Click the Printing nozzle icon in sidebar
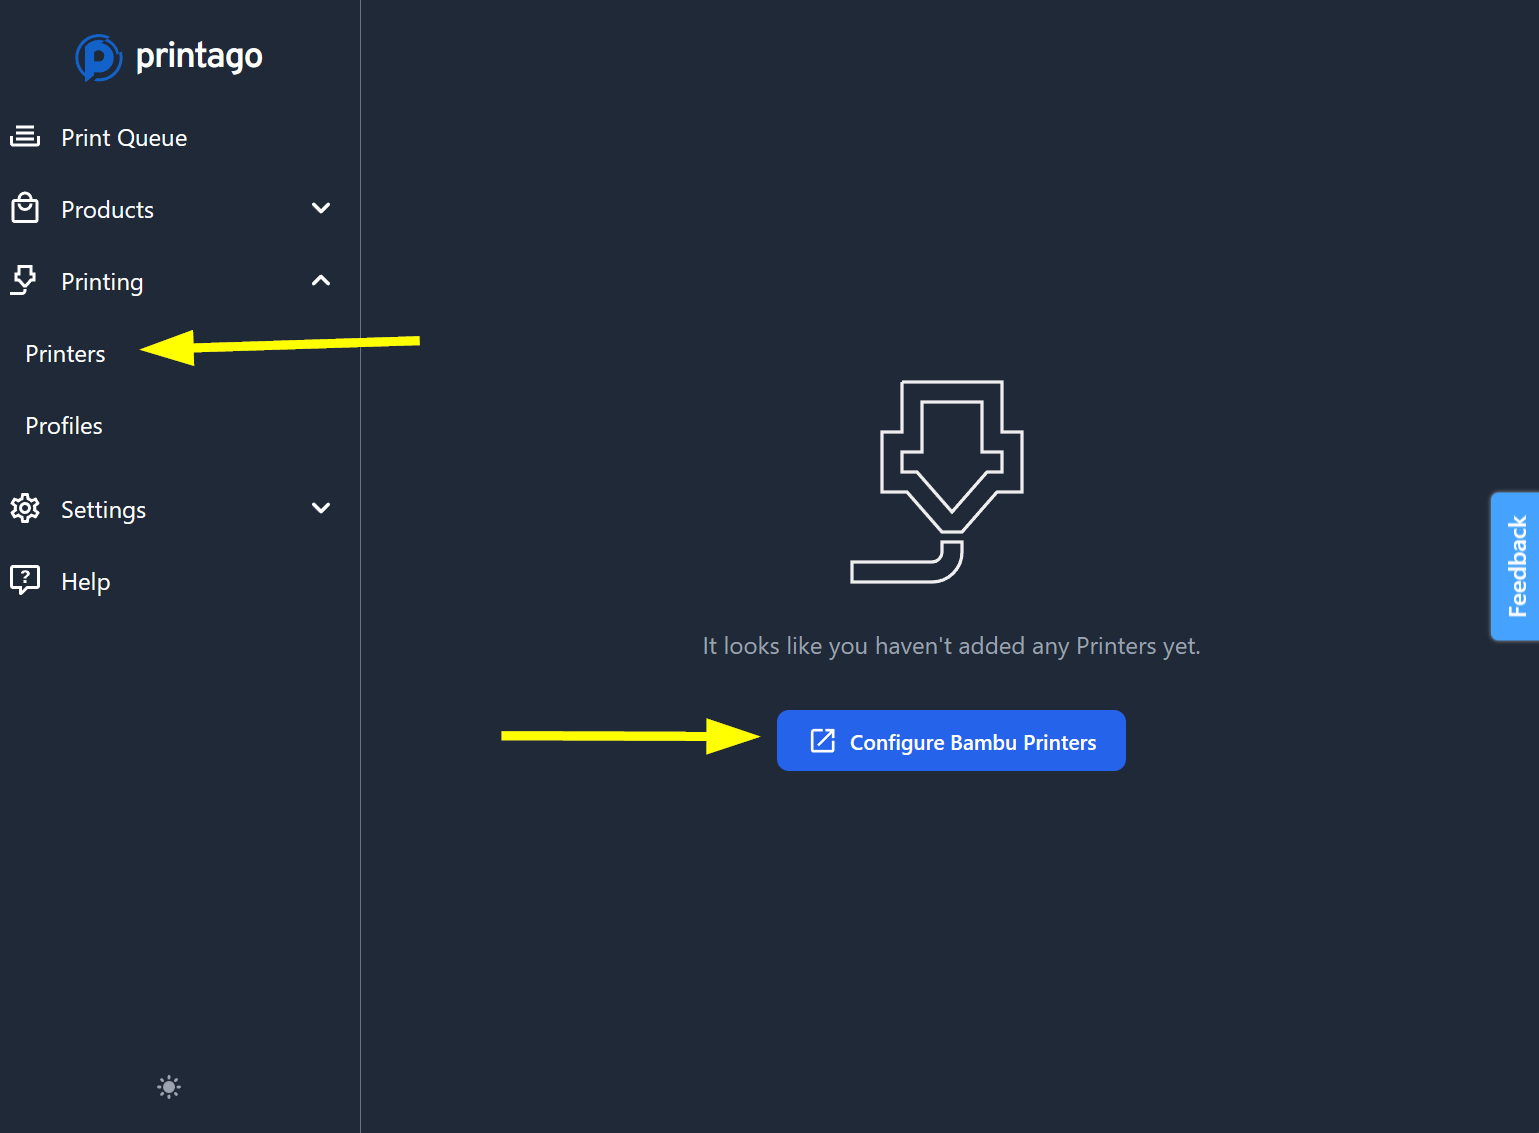The image size is (1539, 1133). (25, 280)
